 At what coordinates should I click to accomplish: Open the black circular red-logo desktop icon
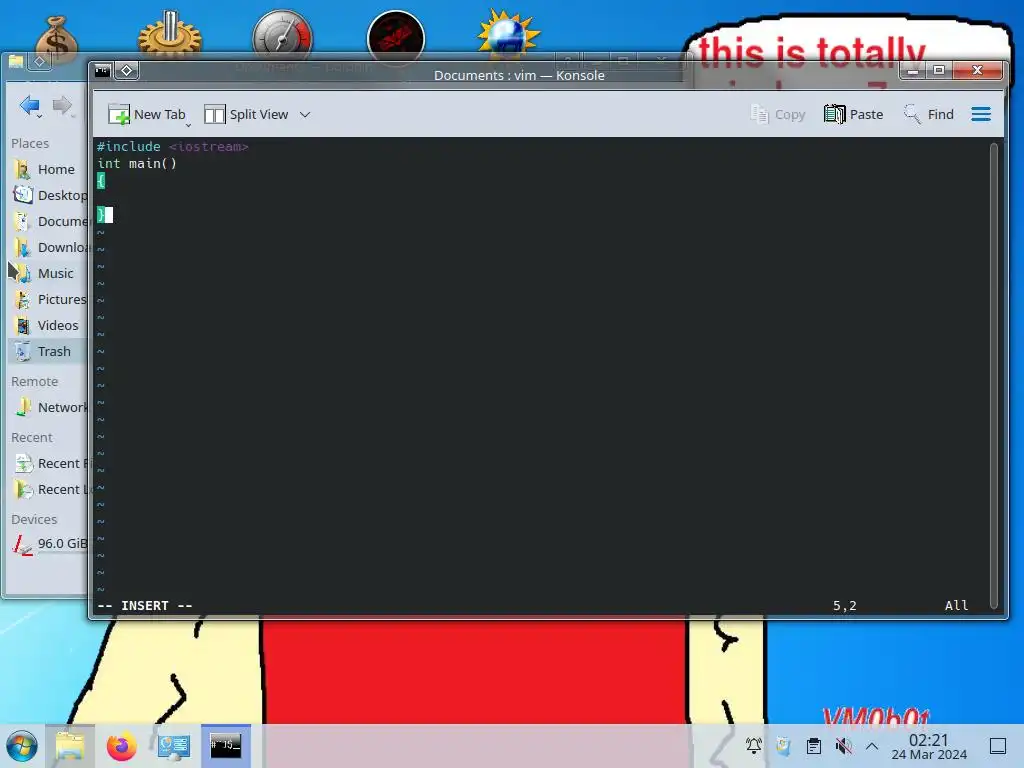point(396,37)
